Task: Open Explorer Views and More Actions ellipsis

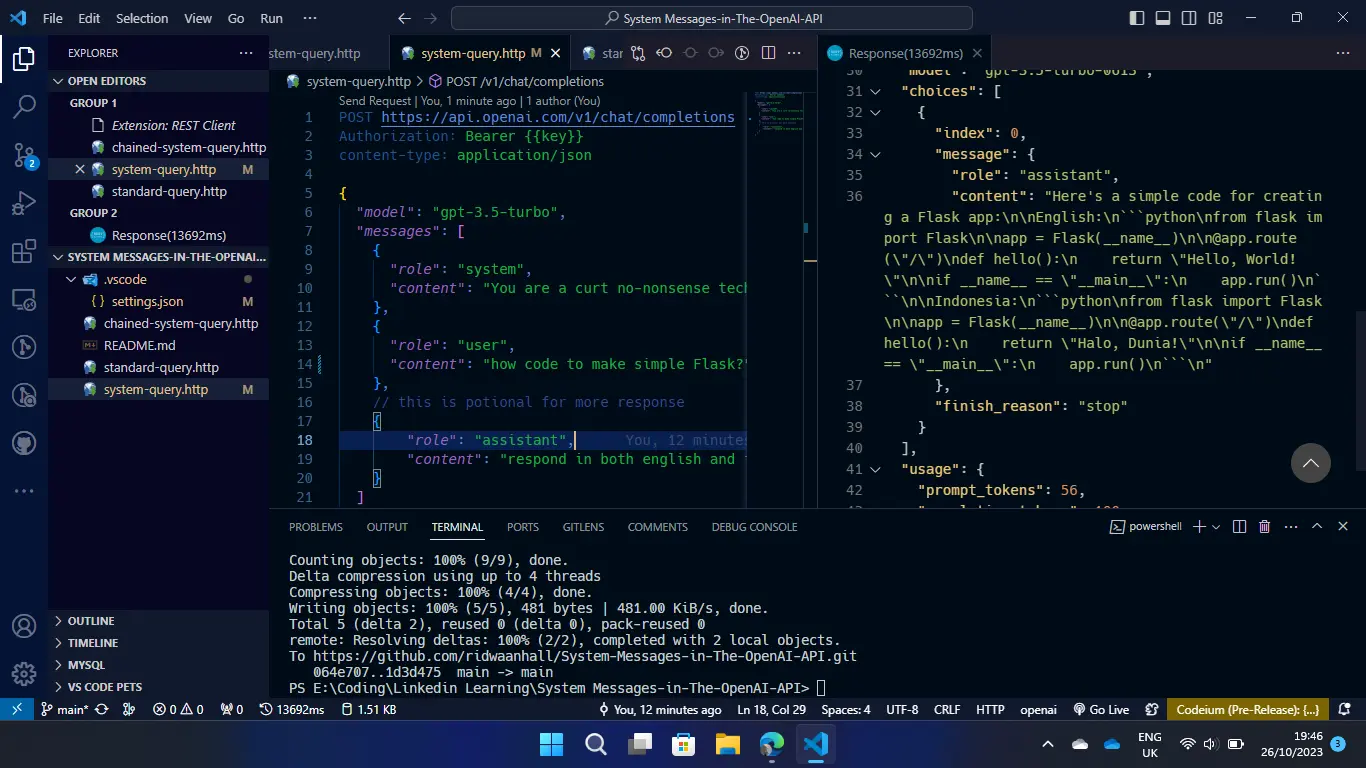Action: point(246,53)
